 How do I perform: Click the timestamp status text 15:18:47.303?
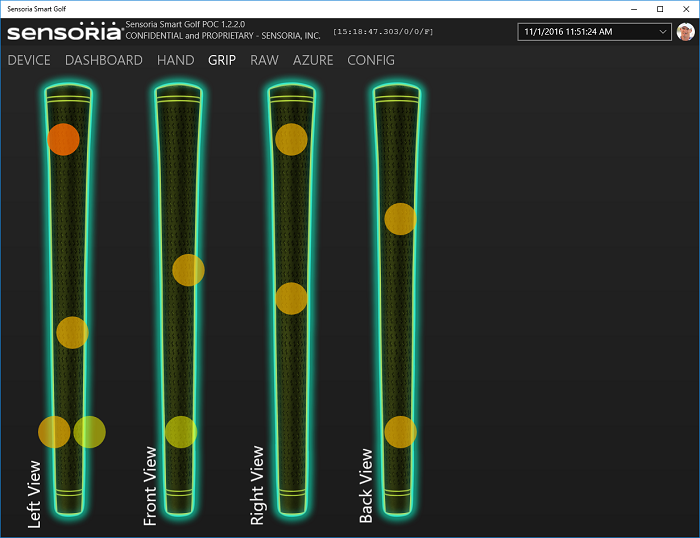click(383, 32)
